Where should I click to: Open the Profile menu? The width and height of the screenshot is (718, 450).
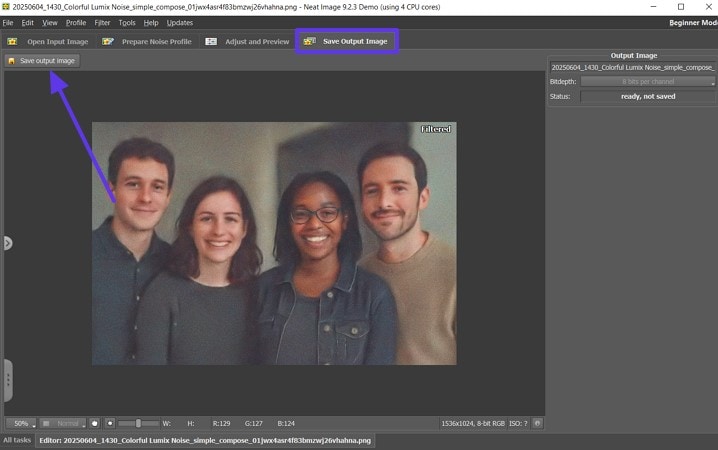tap(76, 23)
